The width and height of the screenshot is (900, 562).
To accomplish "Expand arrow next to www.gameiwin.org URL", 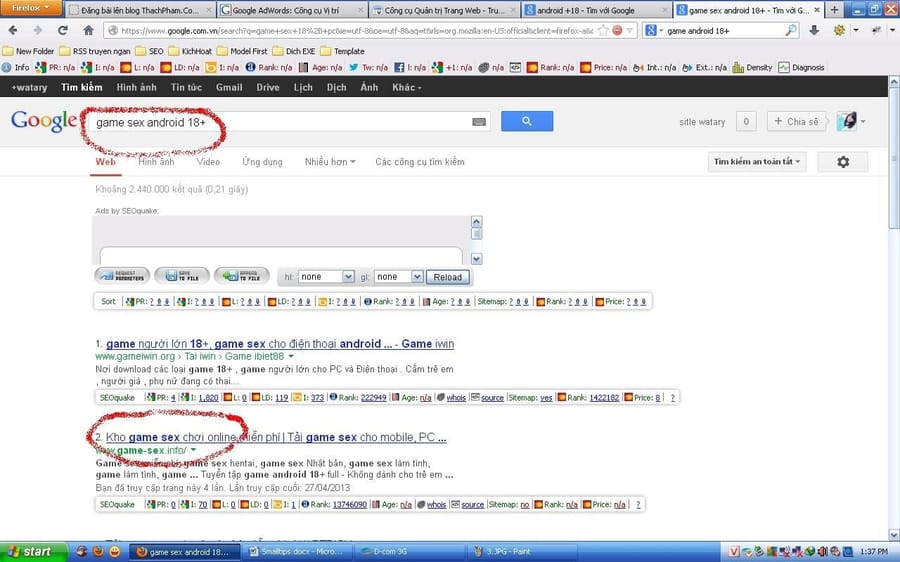I will click(292, 356).
